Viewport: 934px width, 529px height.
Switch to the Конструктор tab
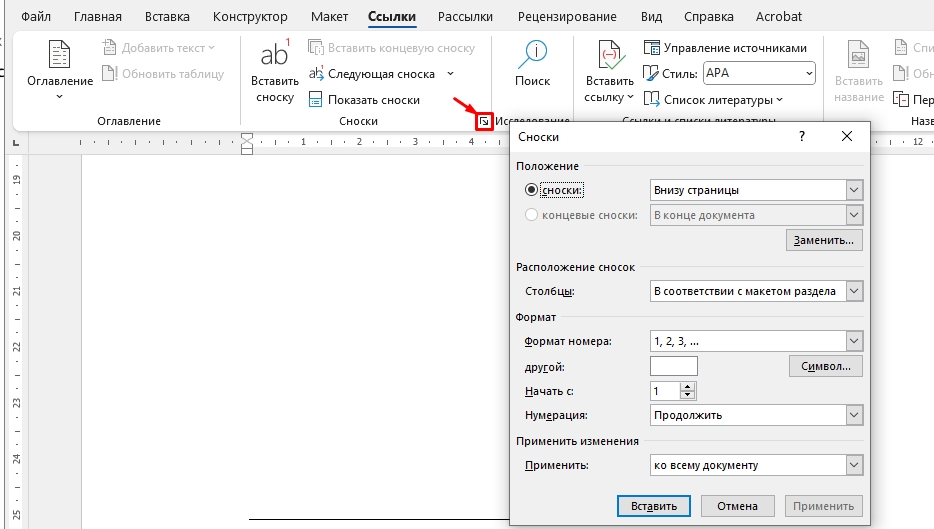(x=250, y=17)
